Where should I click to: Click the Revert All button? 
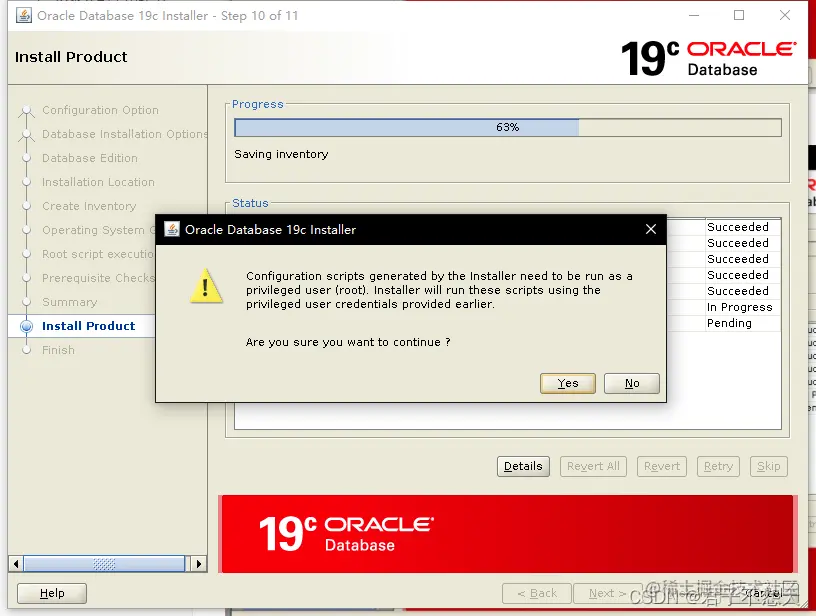[x=593, y=466]
